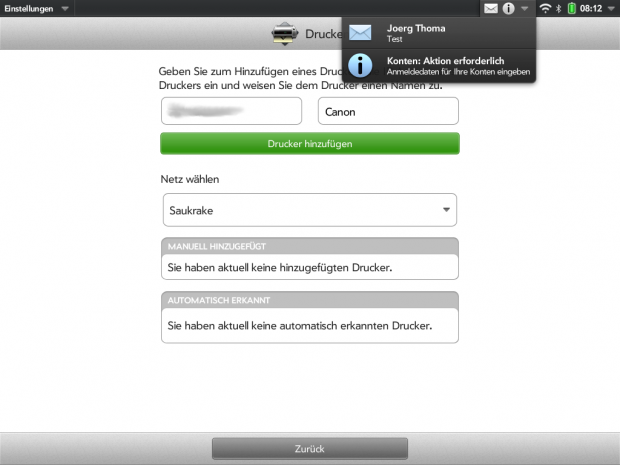Tap the envelope icon beside Joerg Thoma
620x465 pixels.
(361, 33)
